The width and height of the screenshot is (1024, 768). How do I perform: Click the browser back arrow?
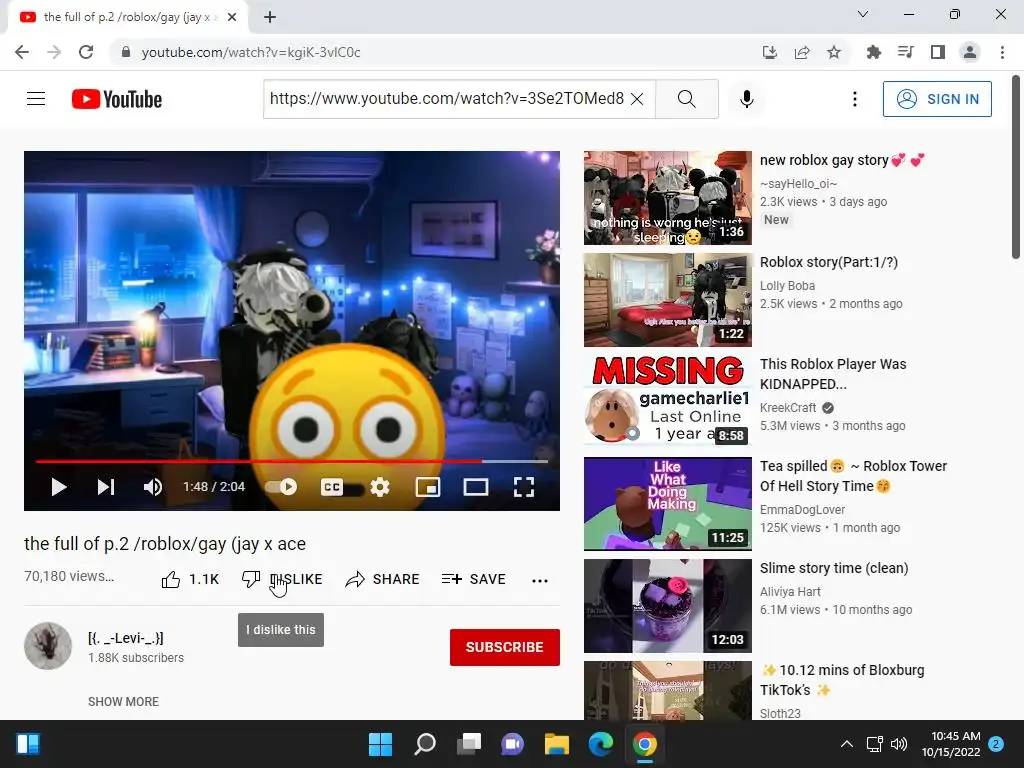click(22, 52)
